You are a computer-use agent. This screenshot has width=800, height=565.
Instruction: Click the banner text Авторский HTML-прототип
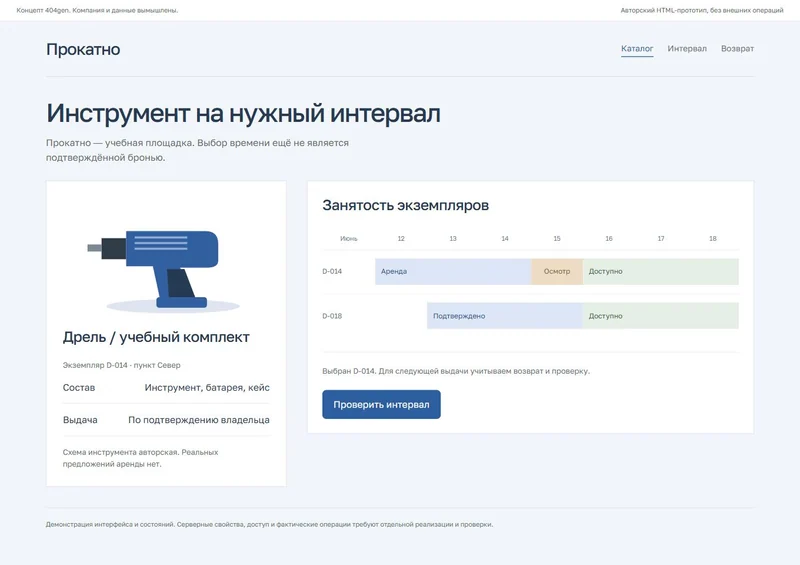point(702,10)
